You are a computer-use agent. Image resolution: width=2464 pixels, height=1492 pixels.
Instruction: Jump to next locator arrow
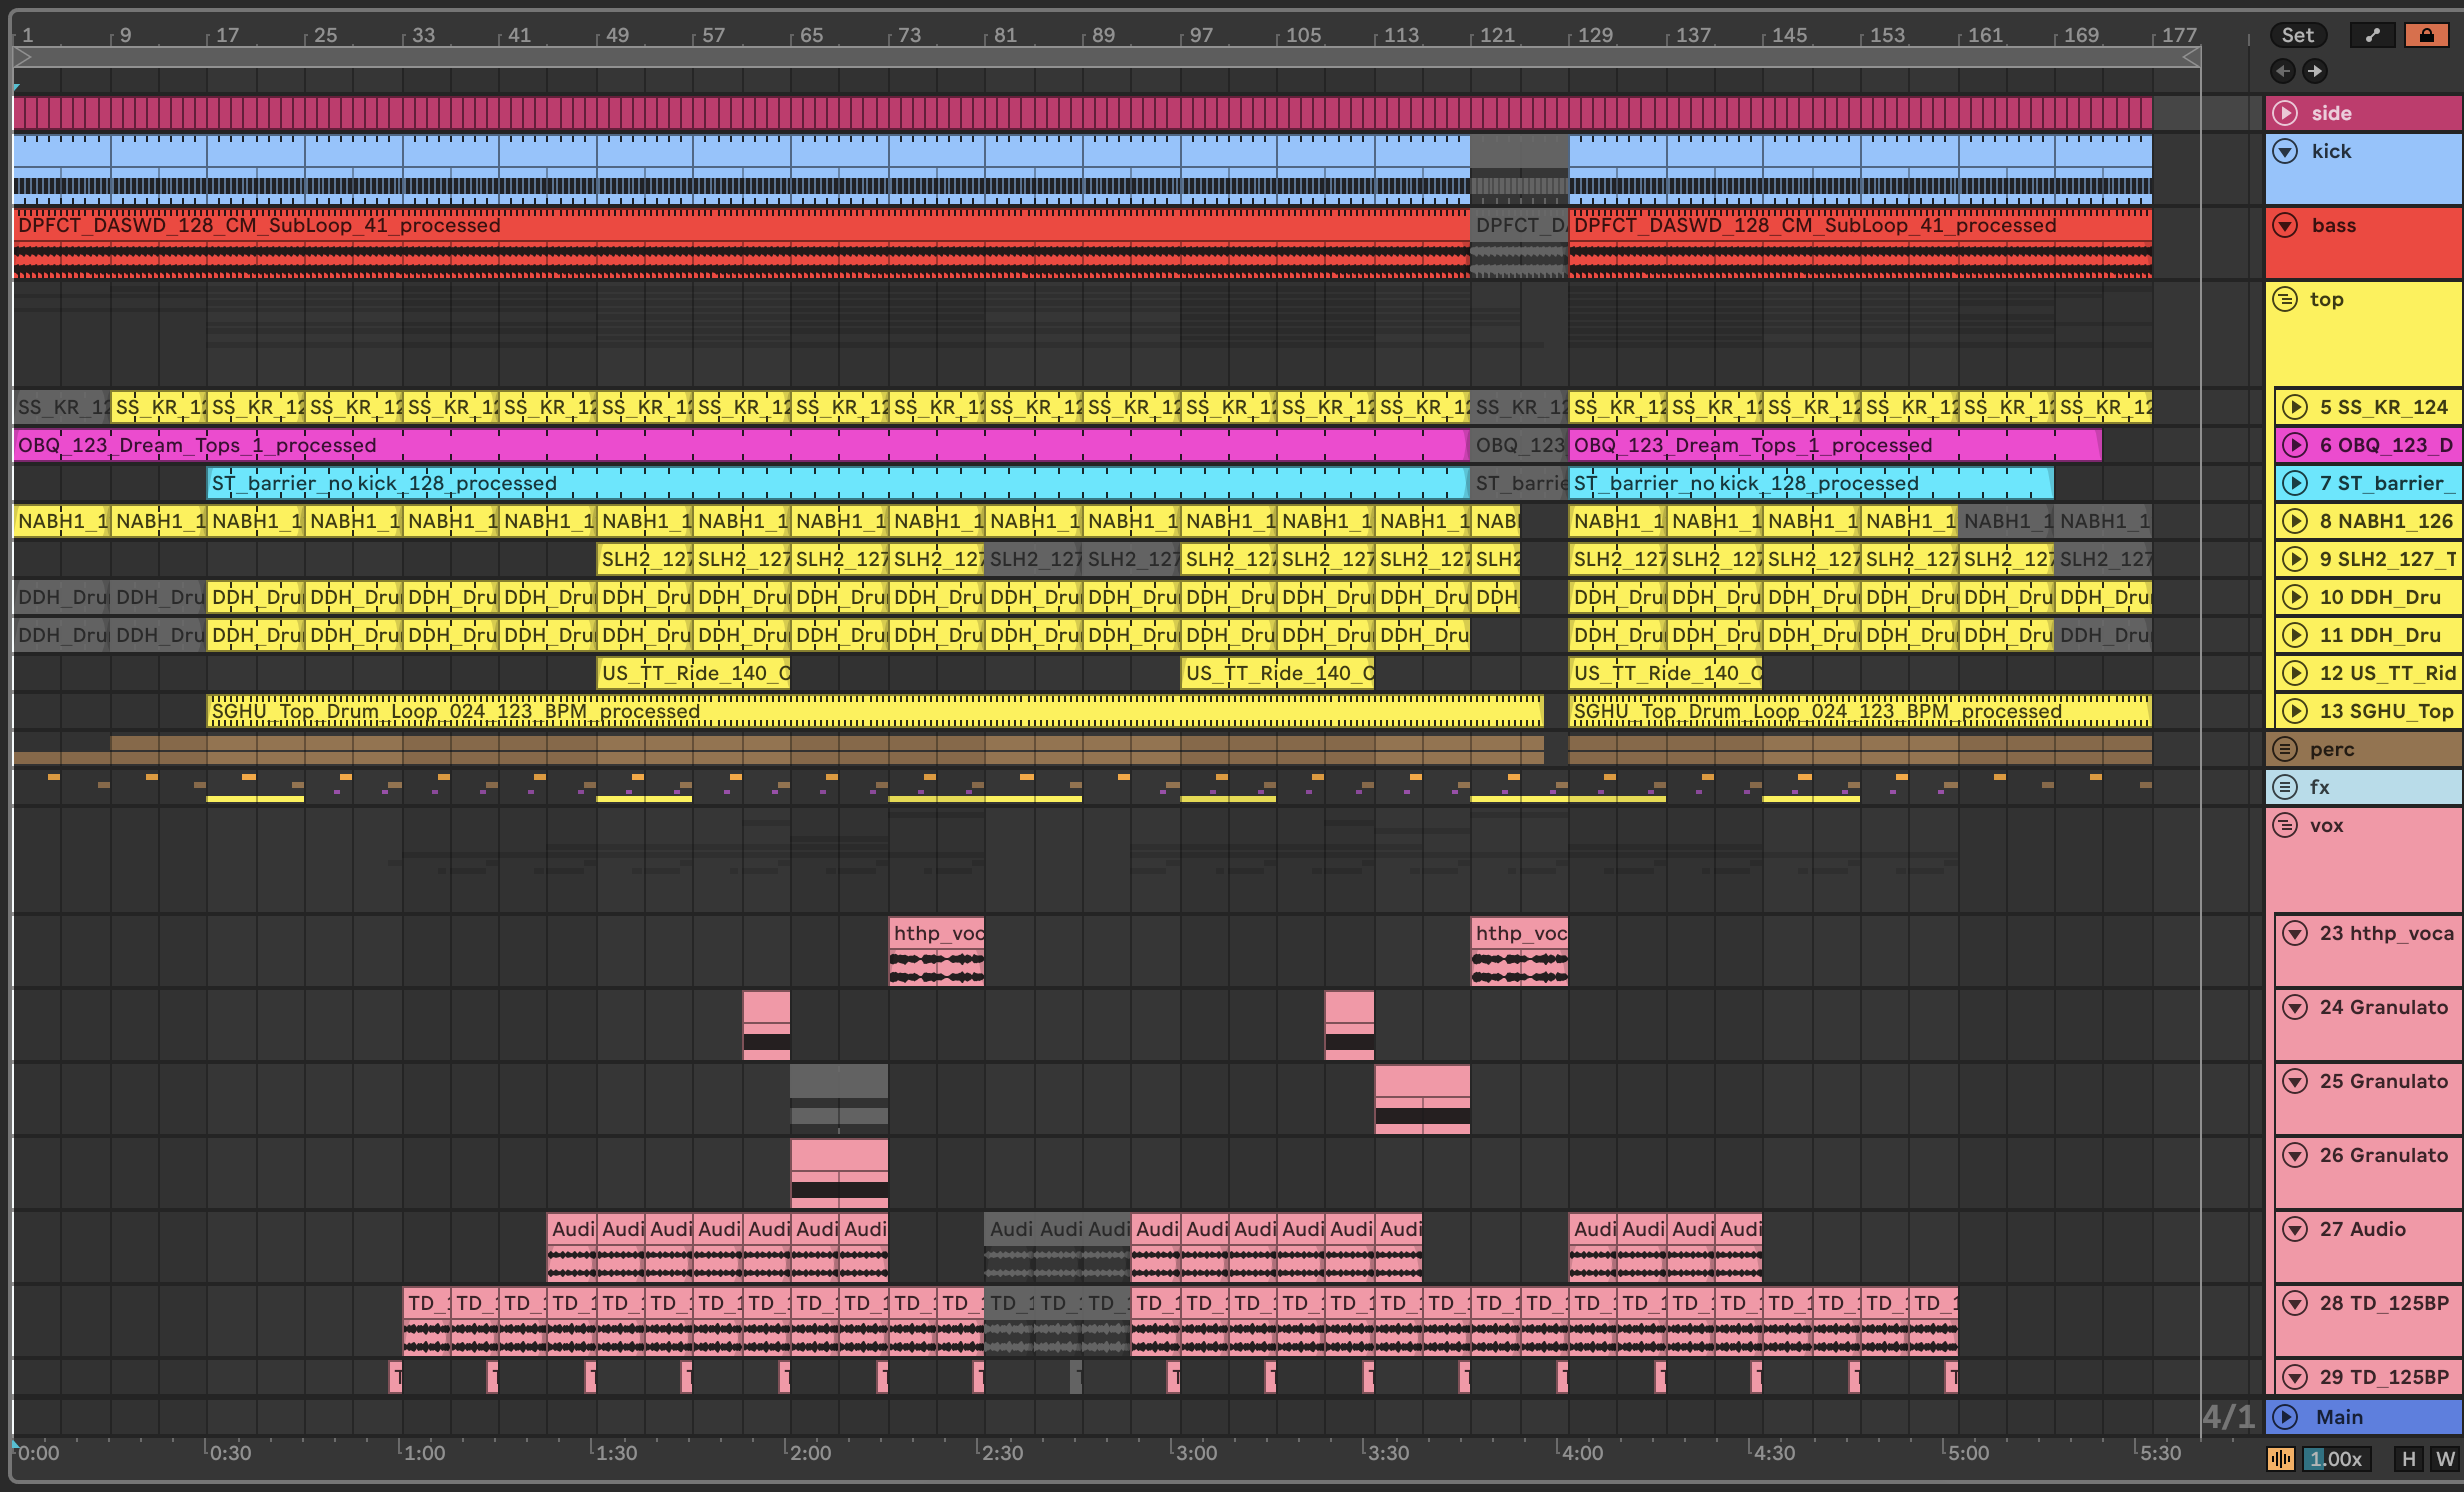pos(2314,71)
